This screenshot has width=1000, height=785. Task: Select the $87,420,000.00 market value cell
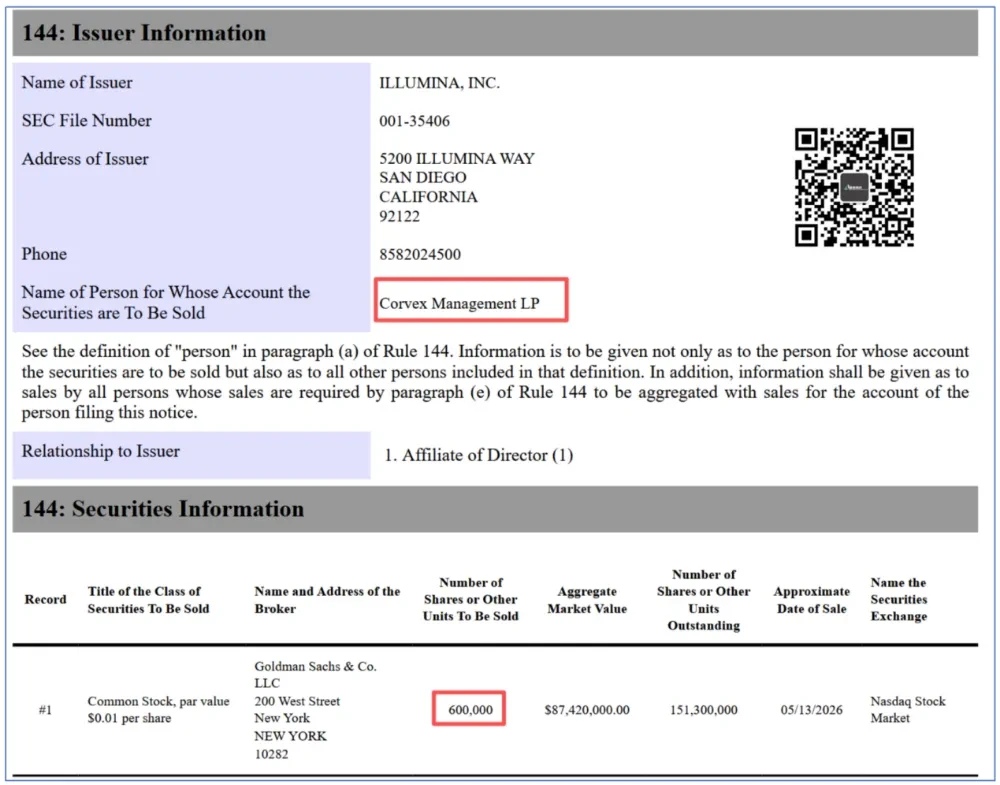coord(587,710)
